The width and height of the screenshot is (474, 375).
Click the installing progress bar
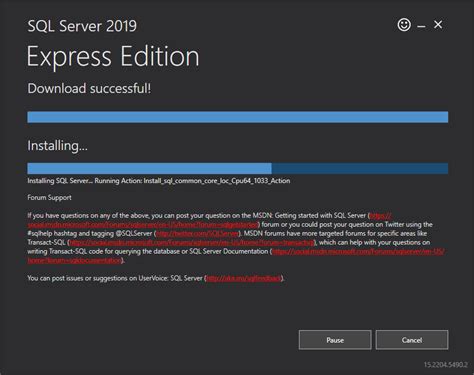tap(238, 168)
